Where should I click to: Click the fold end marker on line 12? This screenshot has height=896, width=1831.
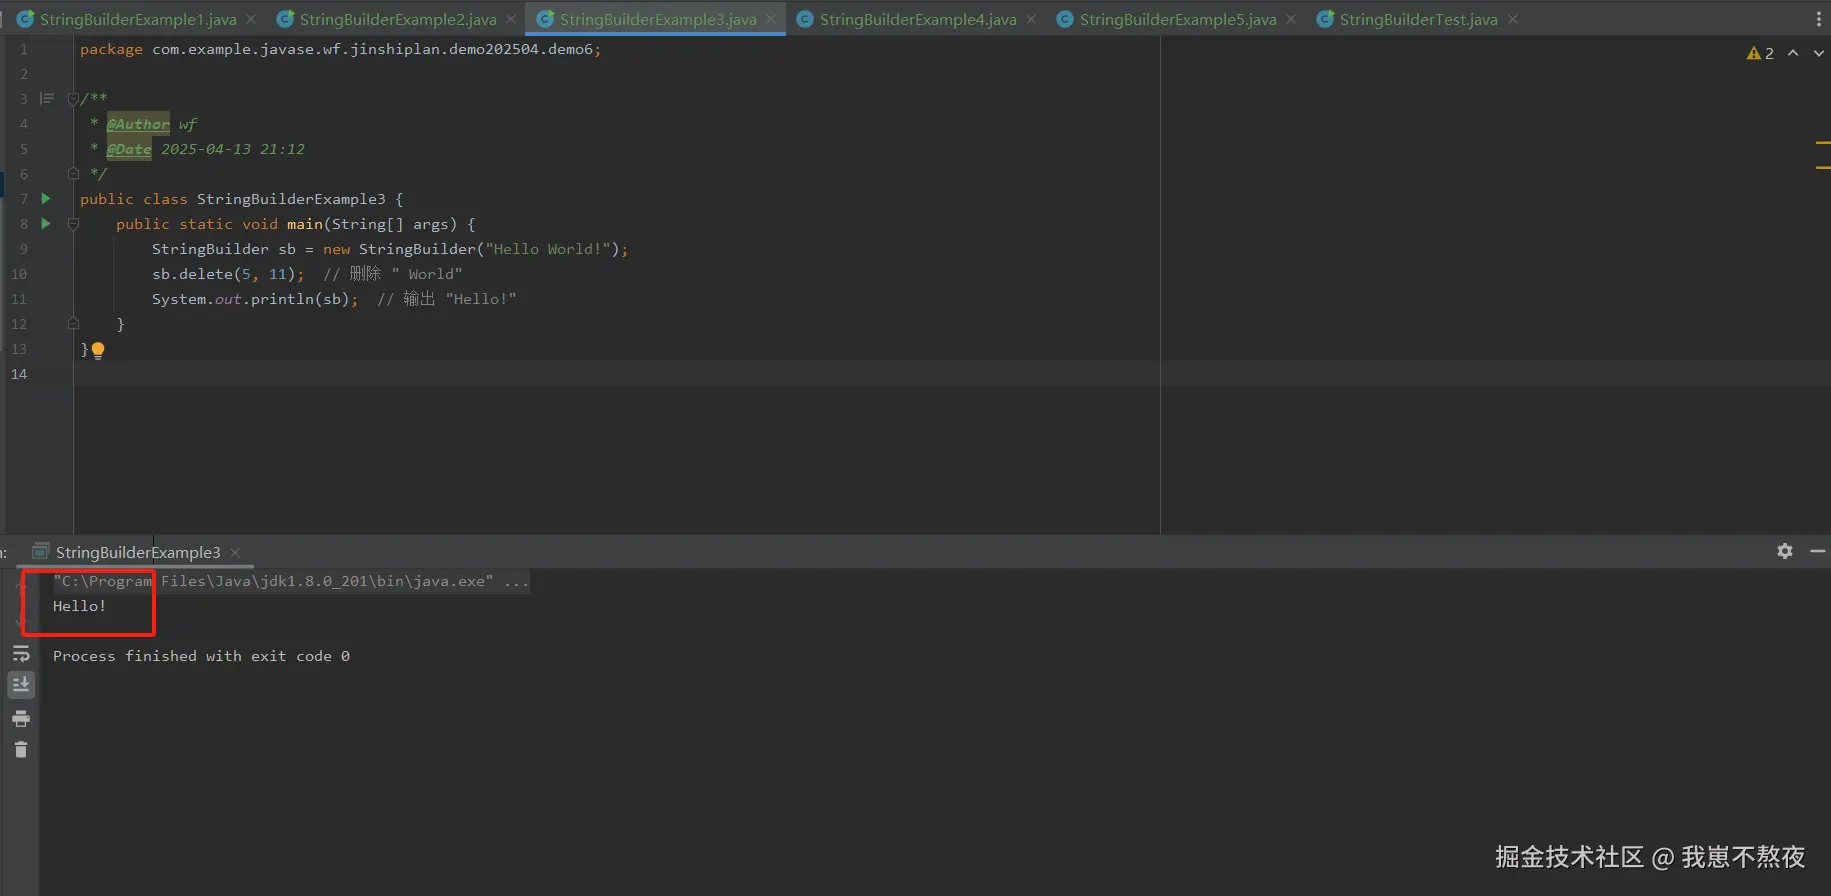coord(73,323)
